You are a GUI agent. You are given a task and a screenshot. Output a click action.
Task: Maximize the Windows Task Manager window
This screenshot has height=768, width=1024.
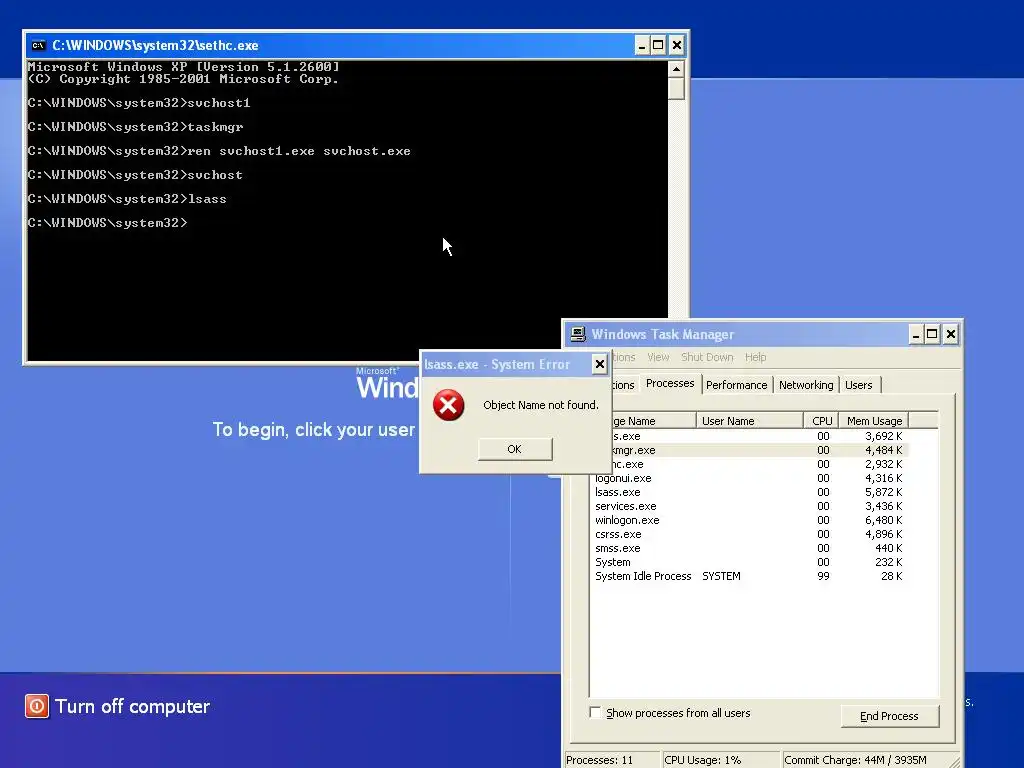click(x=933, y=334)
